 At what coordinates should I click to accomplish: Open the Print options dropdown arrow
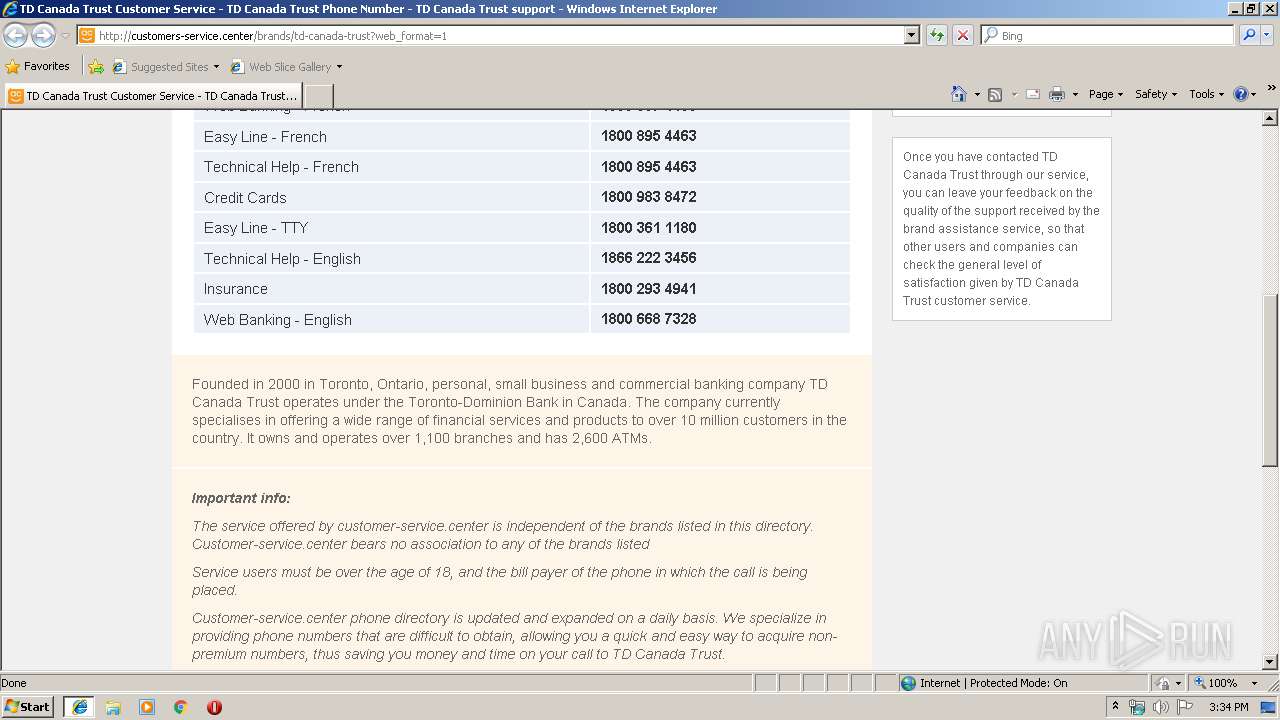point(1075,94)
